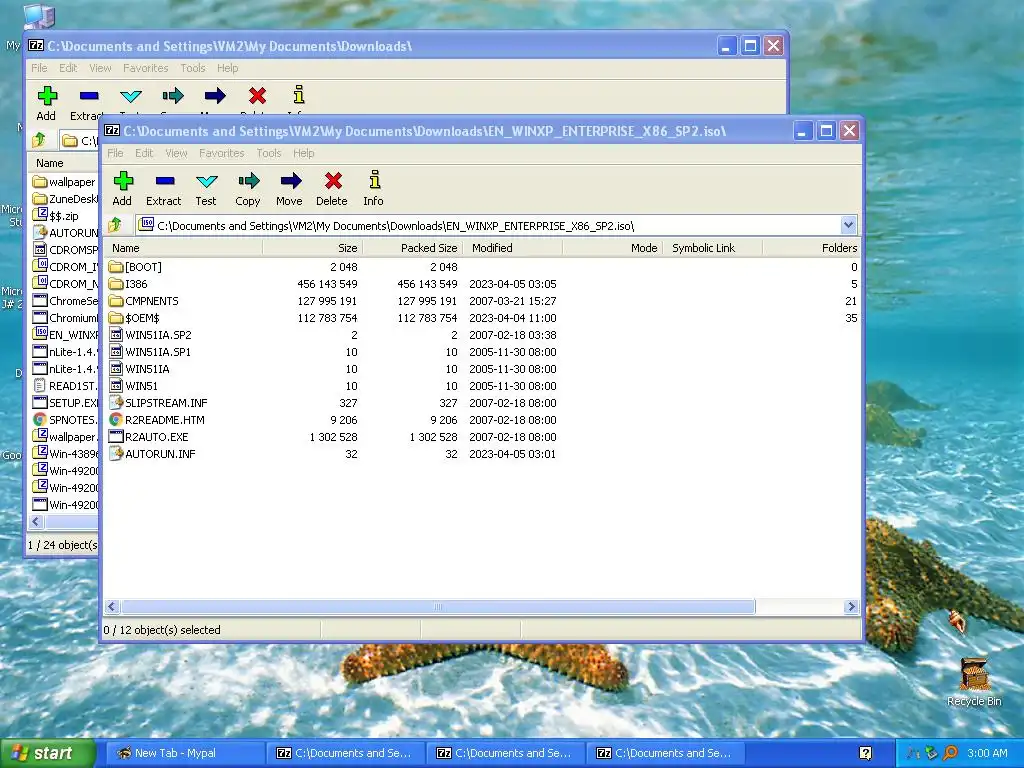Click the Copy icon in ISO window
The width and height of the screenshot is (1024, 768).
(248, 181)
